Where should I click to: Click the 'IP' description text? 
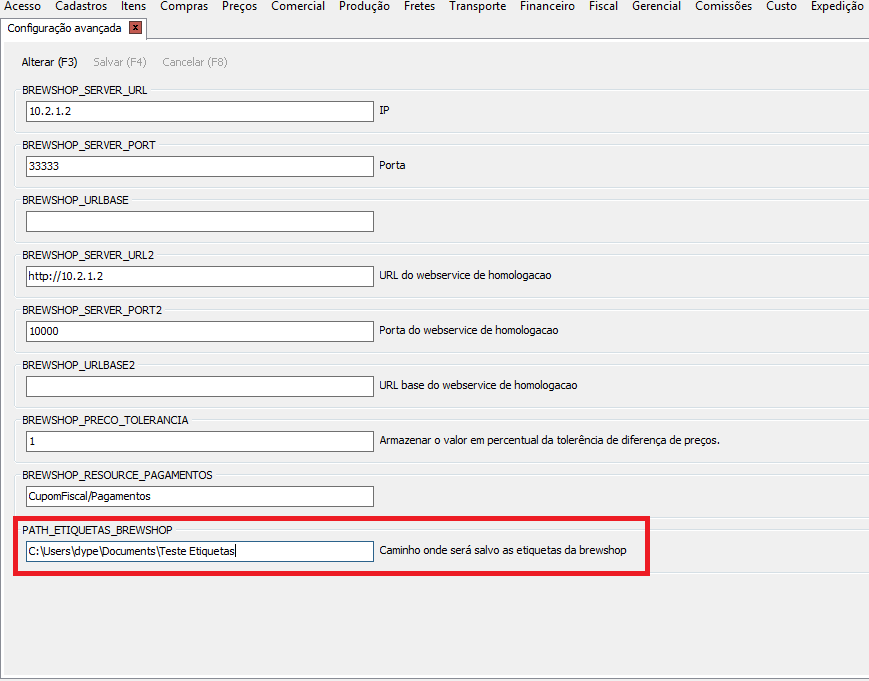384,110
